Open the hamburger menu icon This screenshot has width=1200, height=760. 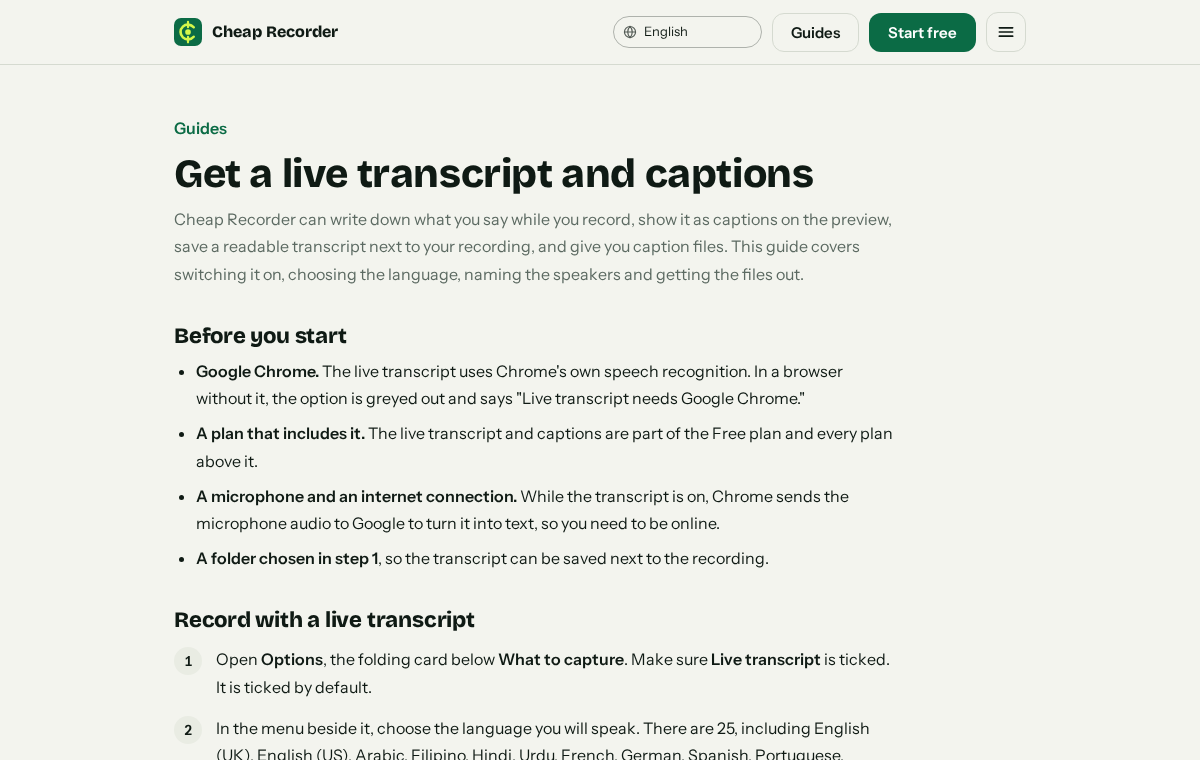coord(1006,32)
